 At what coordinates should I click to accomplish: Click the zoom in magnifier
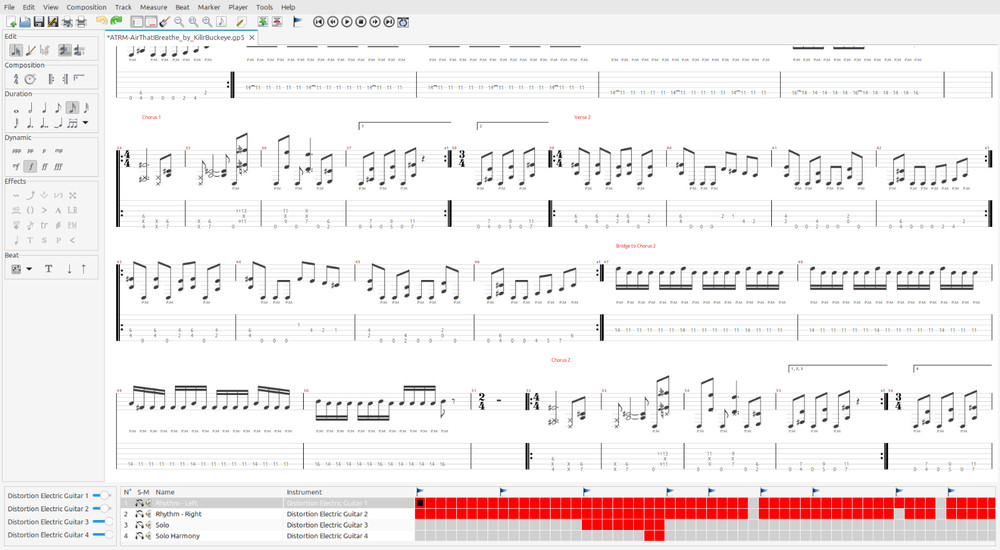pyautogui.click(x=207, y=22)
